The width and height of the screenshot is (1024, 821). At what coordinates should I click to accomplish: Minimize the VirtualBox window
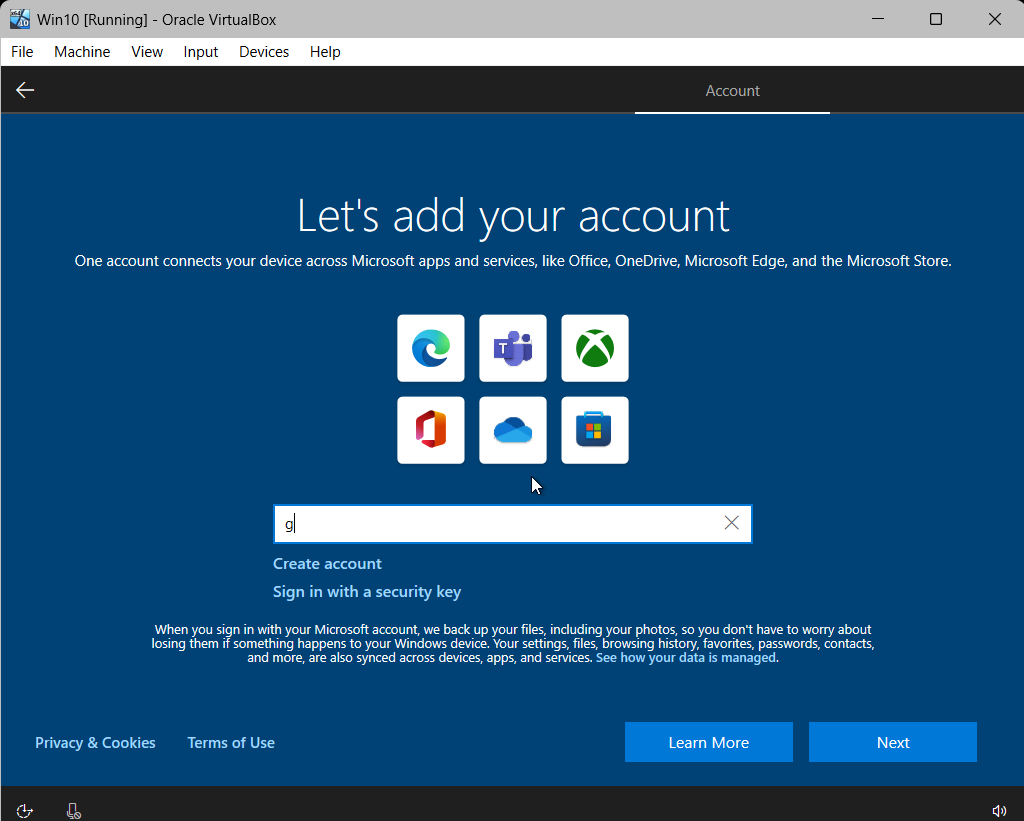point(878,19)
